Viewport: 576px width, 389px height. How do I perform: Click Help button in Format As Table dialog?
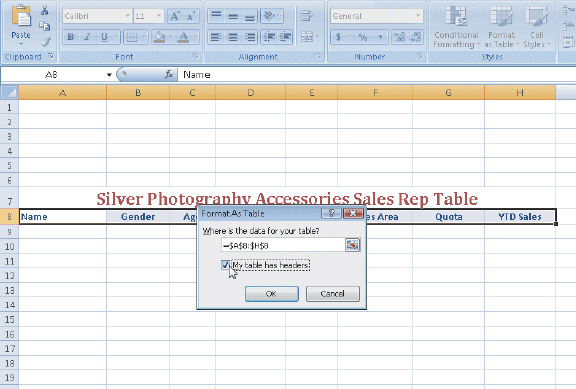[x=331, y=213]
